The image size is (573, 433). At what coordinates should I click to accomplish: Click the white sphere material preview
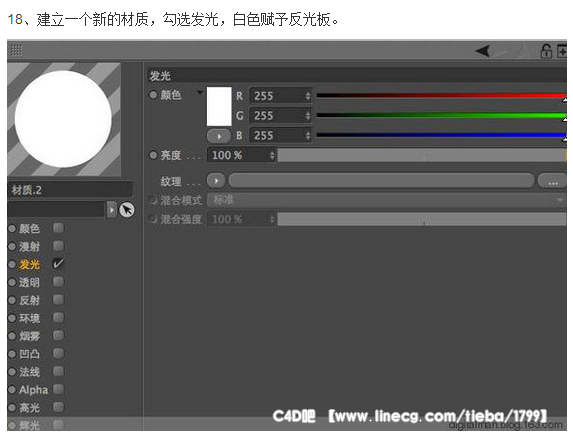point(63,119)
